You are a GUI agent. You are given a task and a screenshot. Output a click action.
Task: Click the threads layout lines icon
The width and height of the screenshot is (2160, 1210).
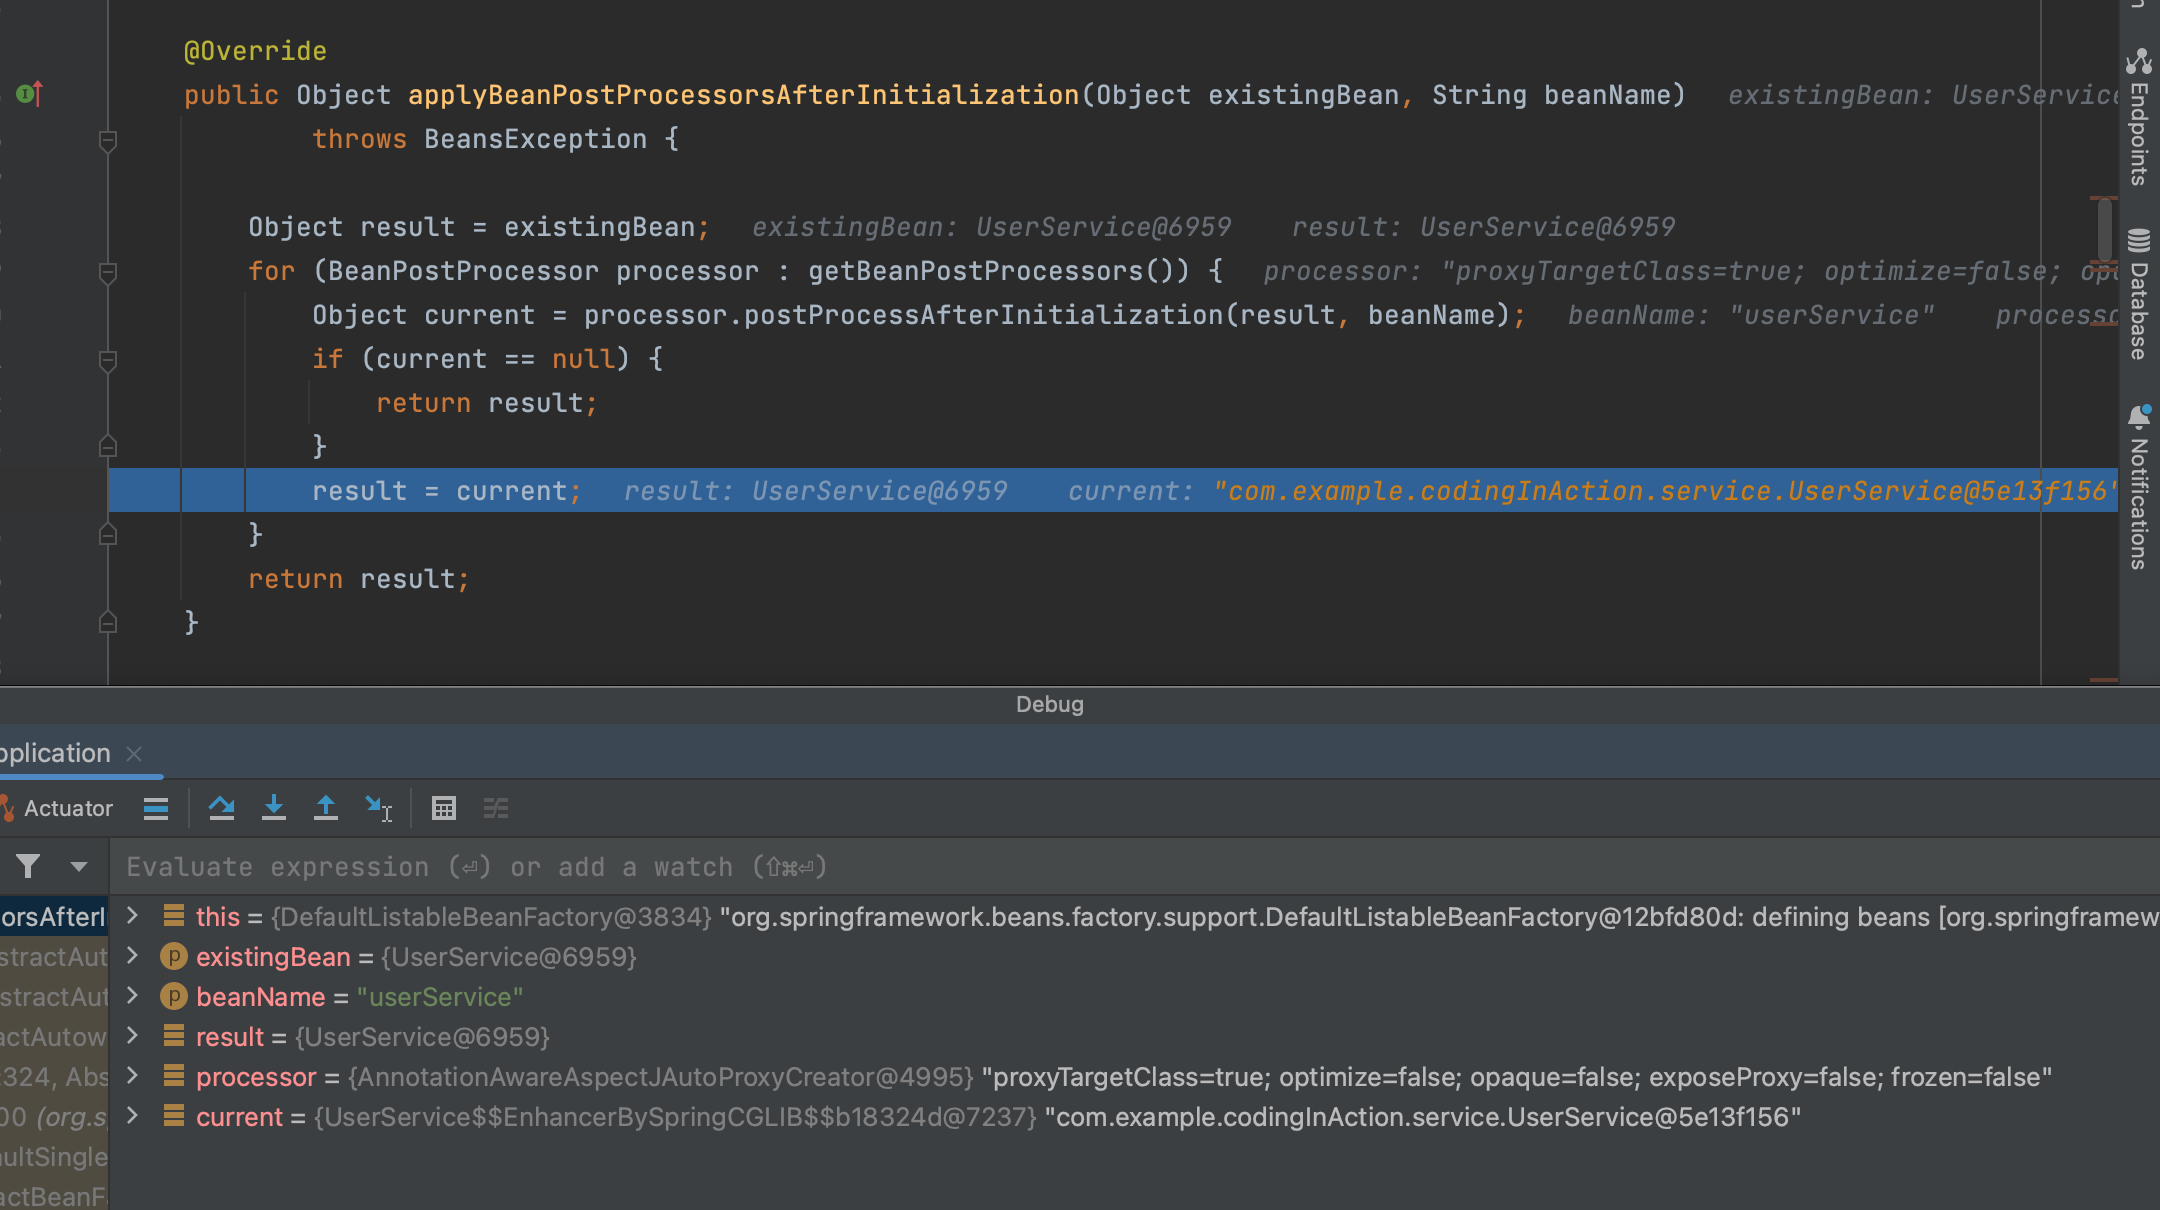tap(156, 808)
